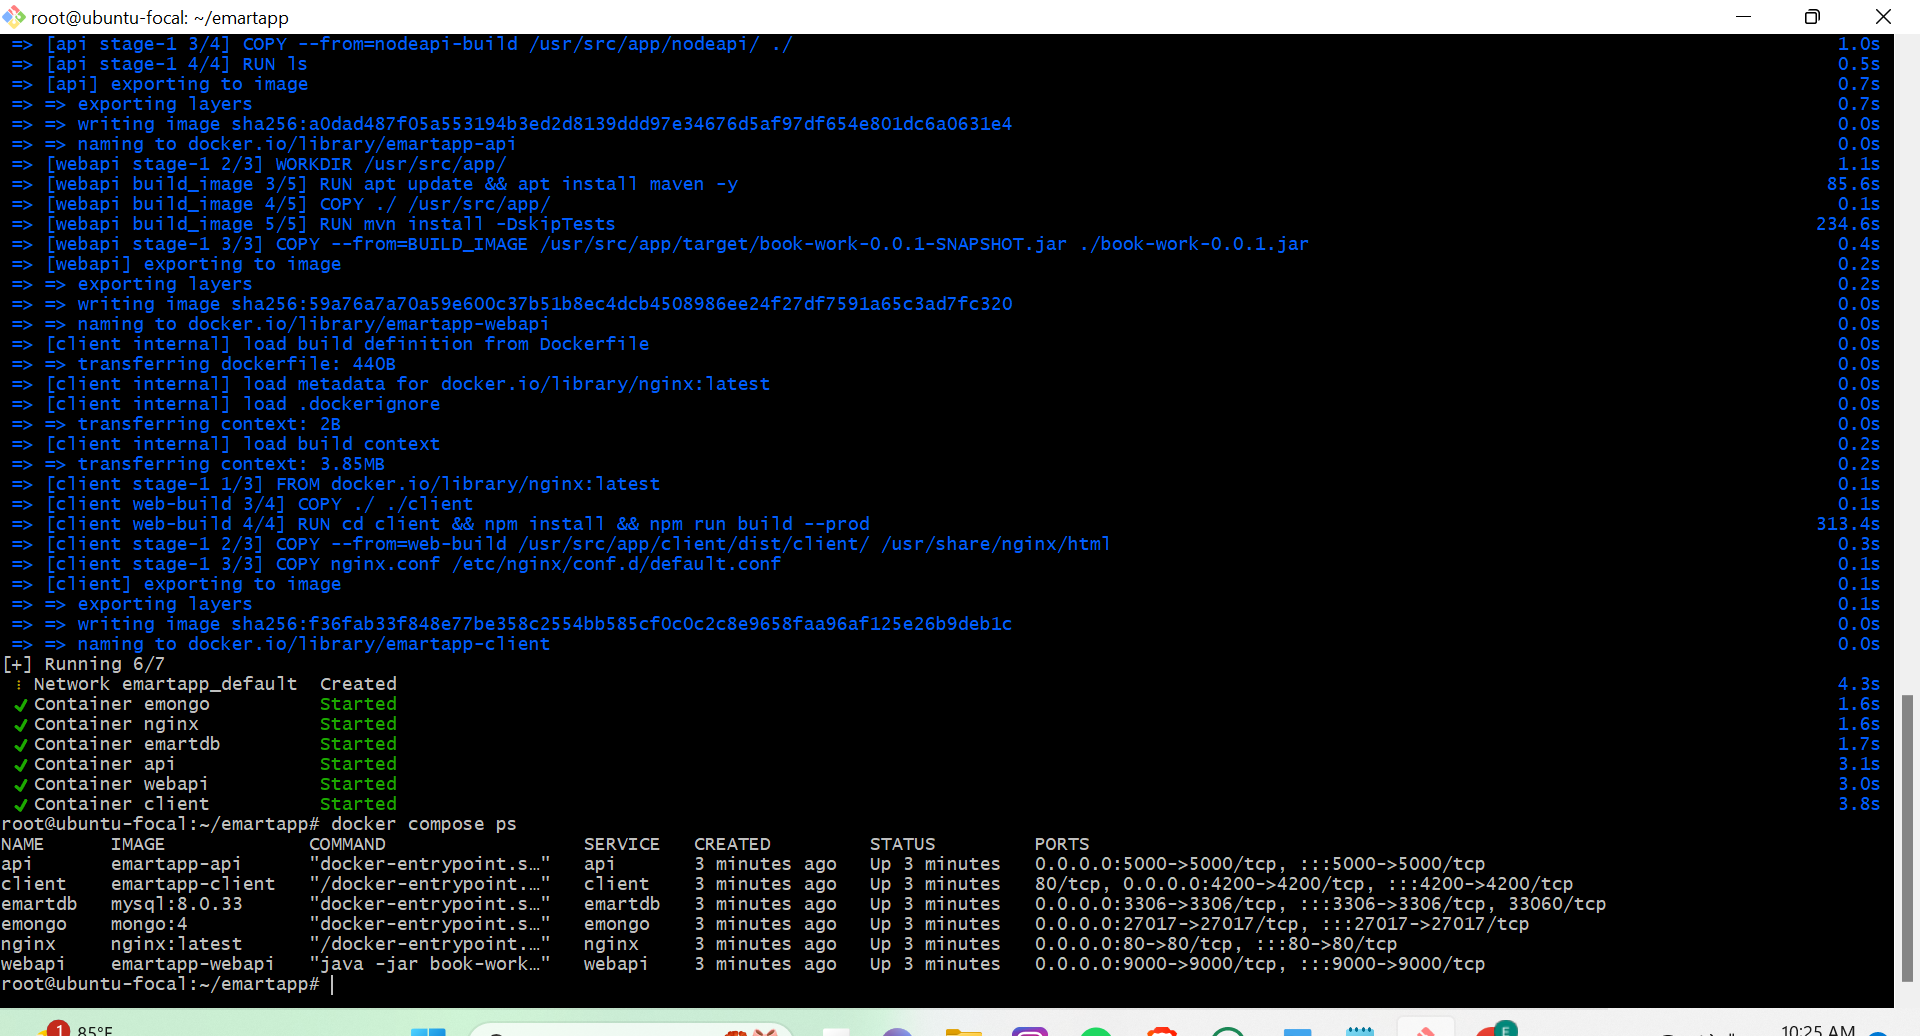Click green checkmark beside Container api

click(20, 765)
